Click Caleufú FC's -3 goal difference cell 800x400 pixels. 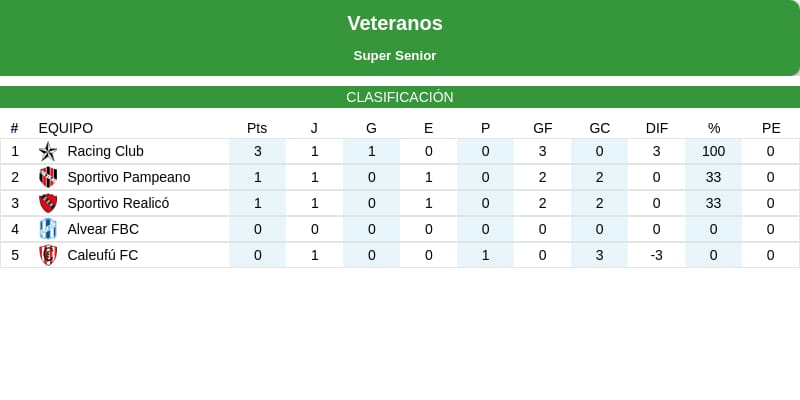pyautogui.click(x=657, y=255)
